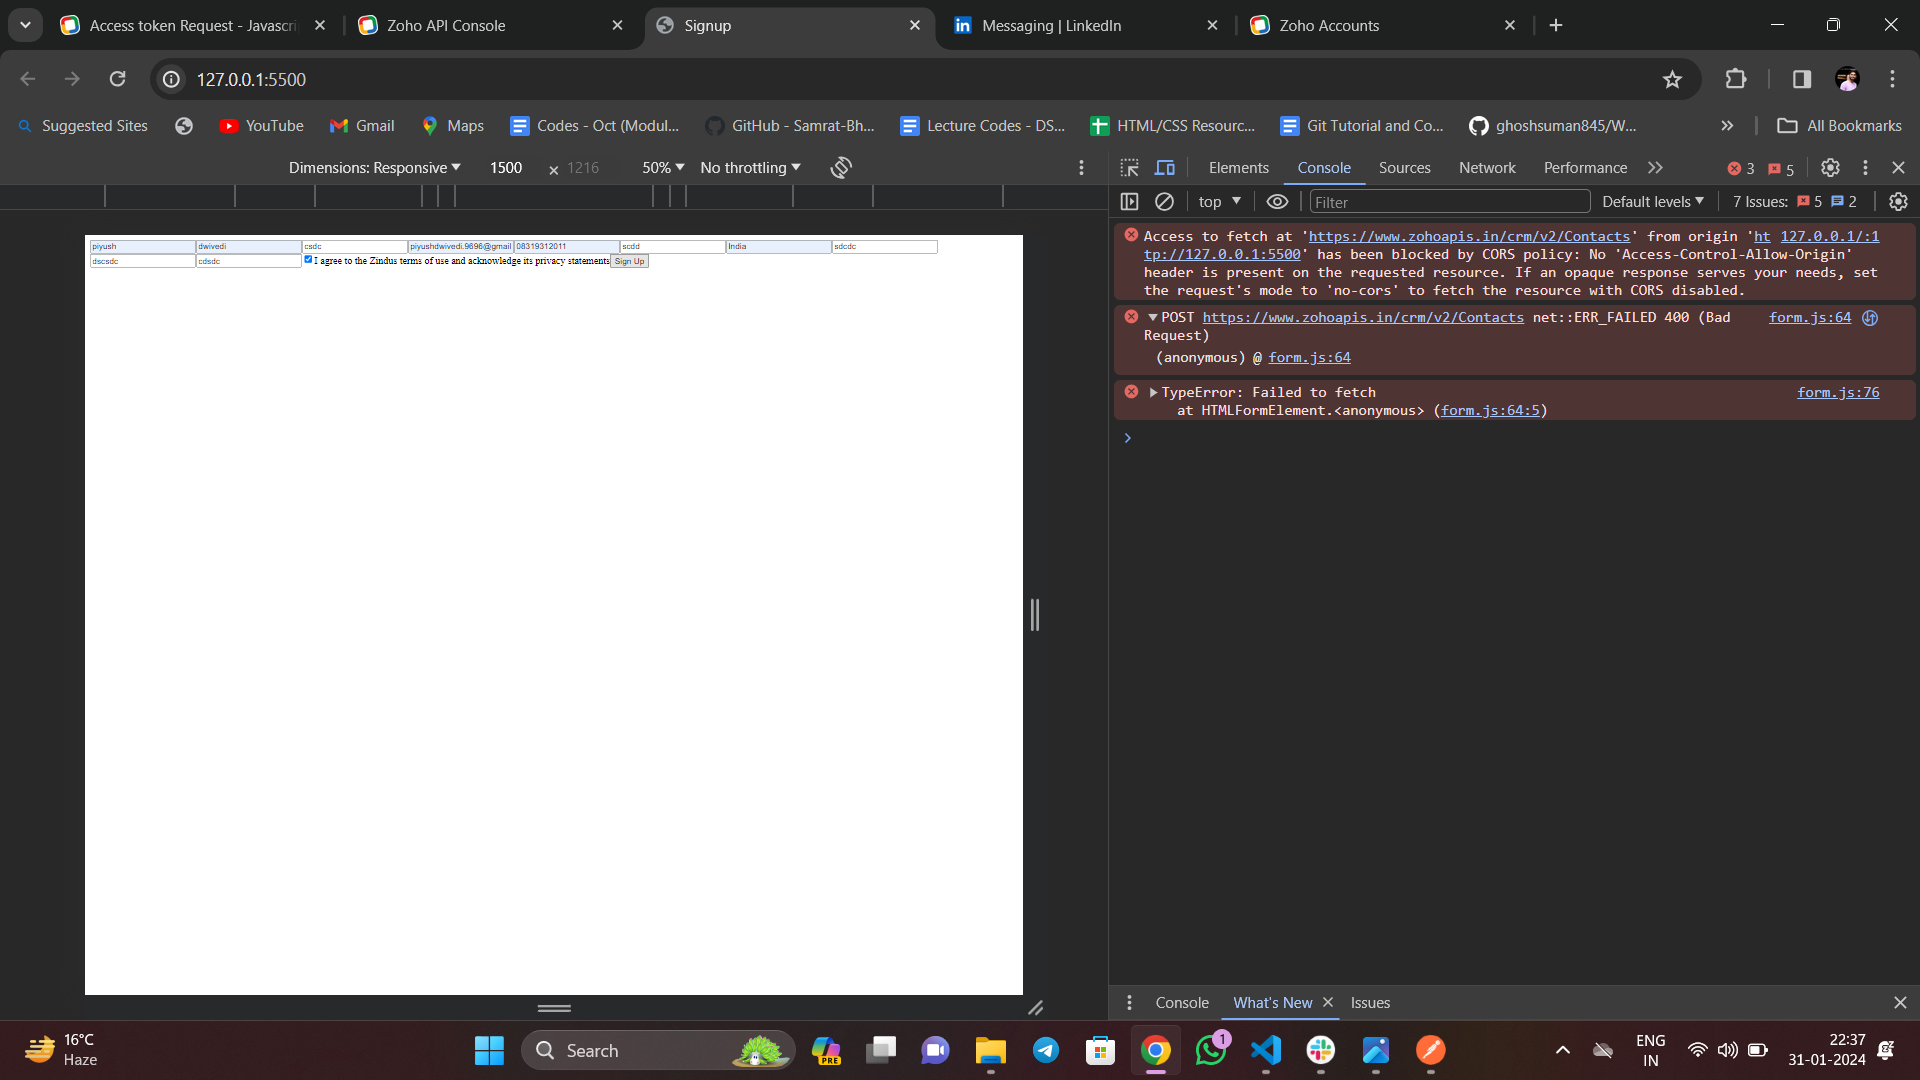This screenshot has height=1080, width=1920.
Task: Switch to the Sources tab
Action: [x=1404, y=168]
